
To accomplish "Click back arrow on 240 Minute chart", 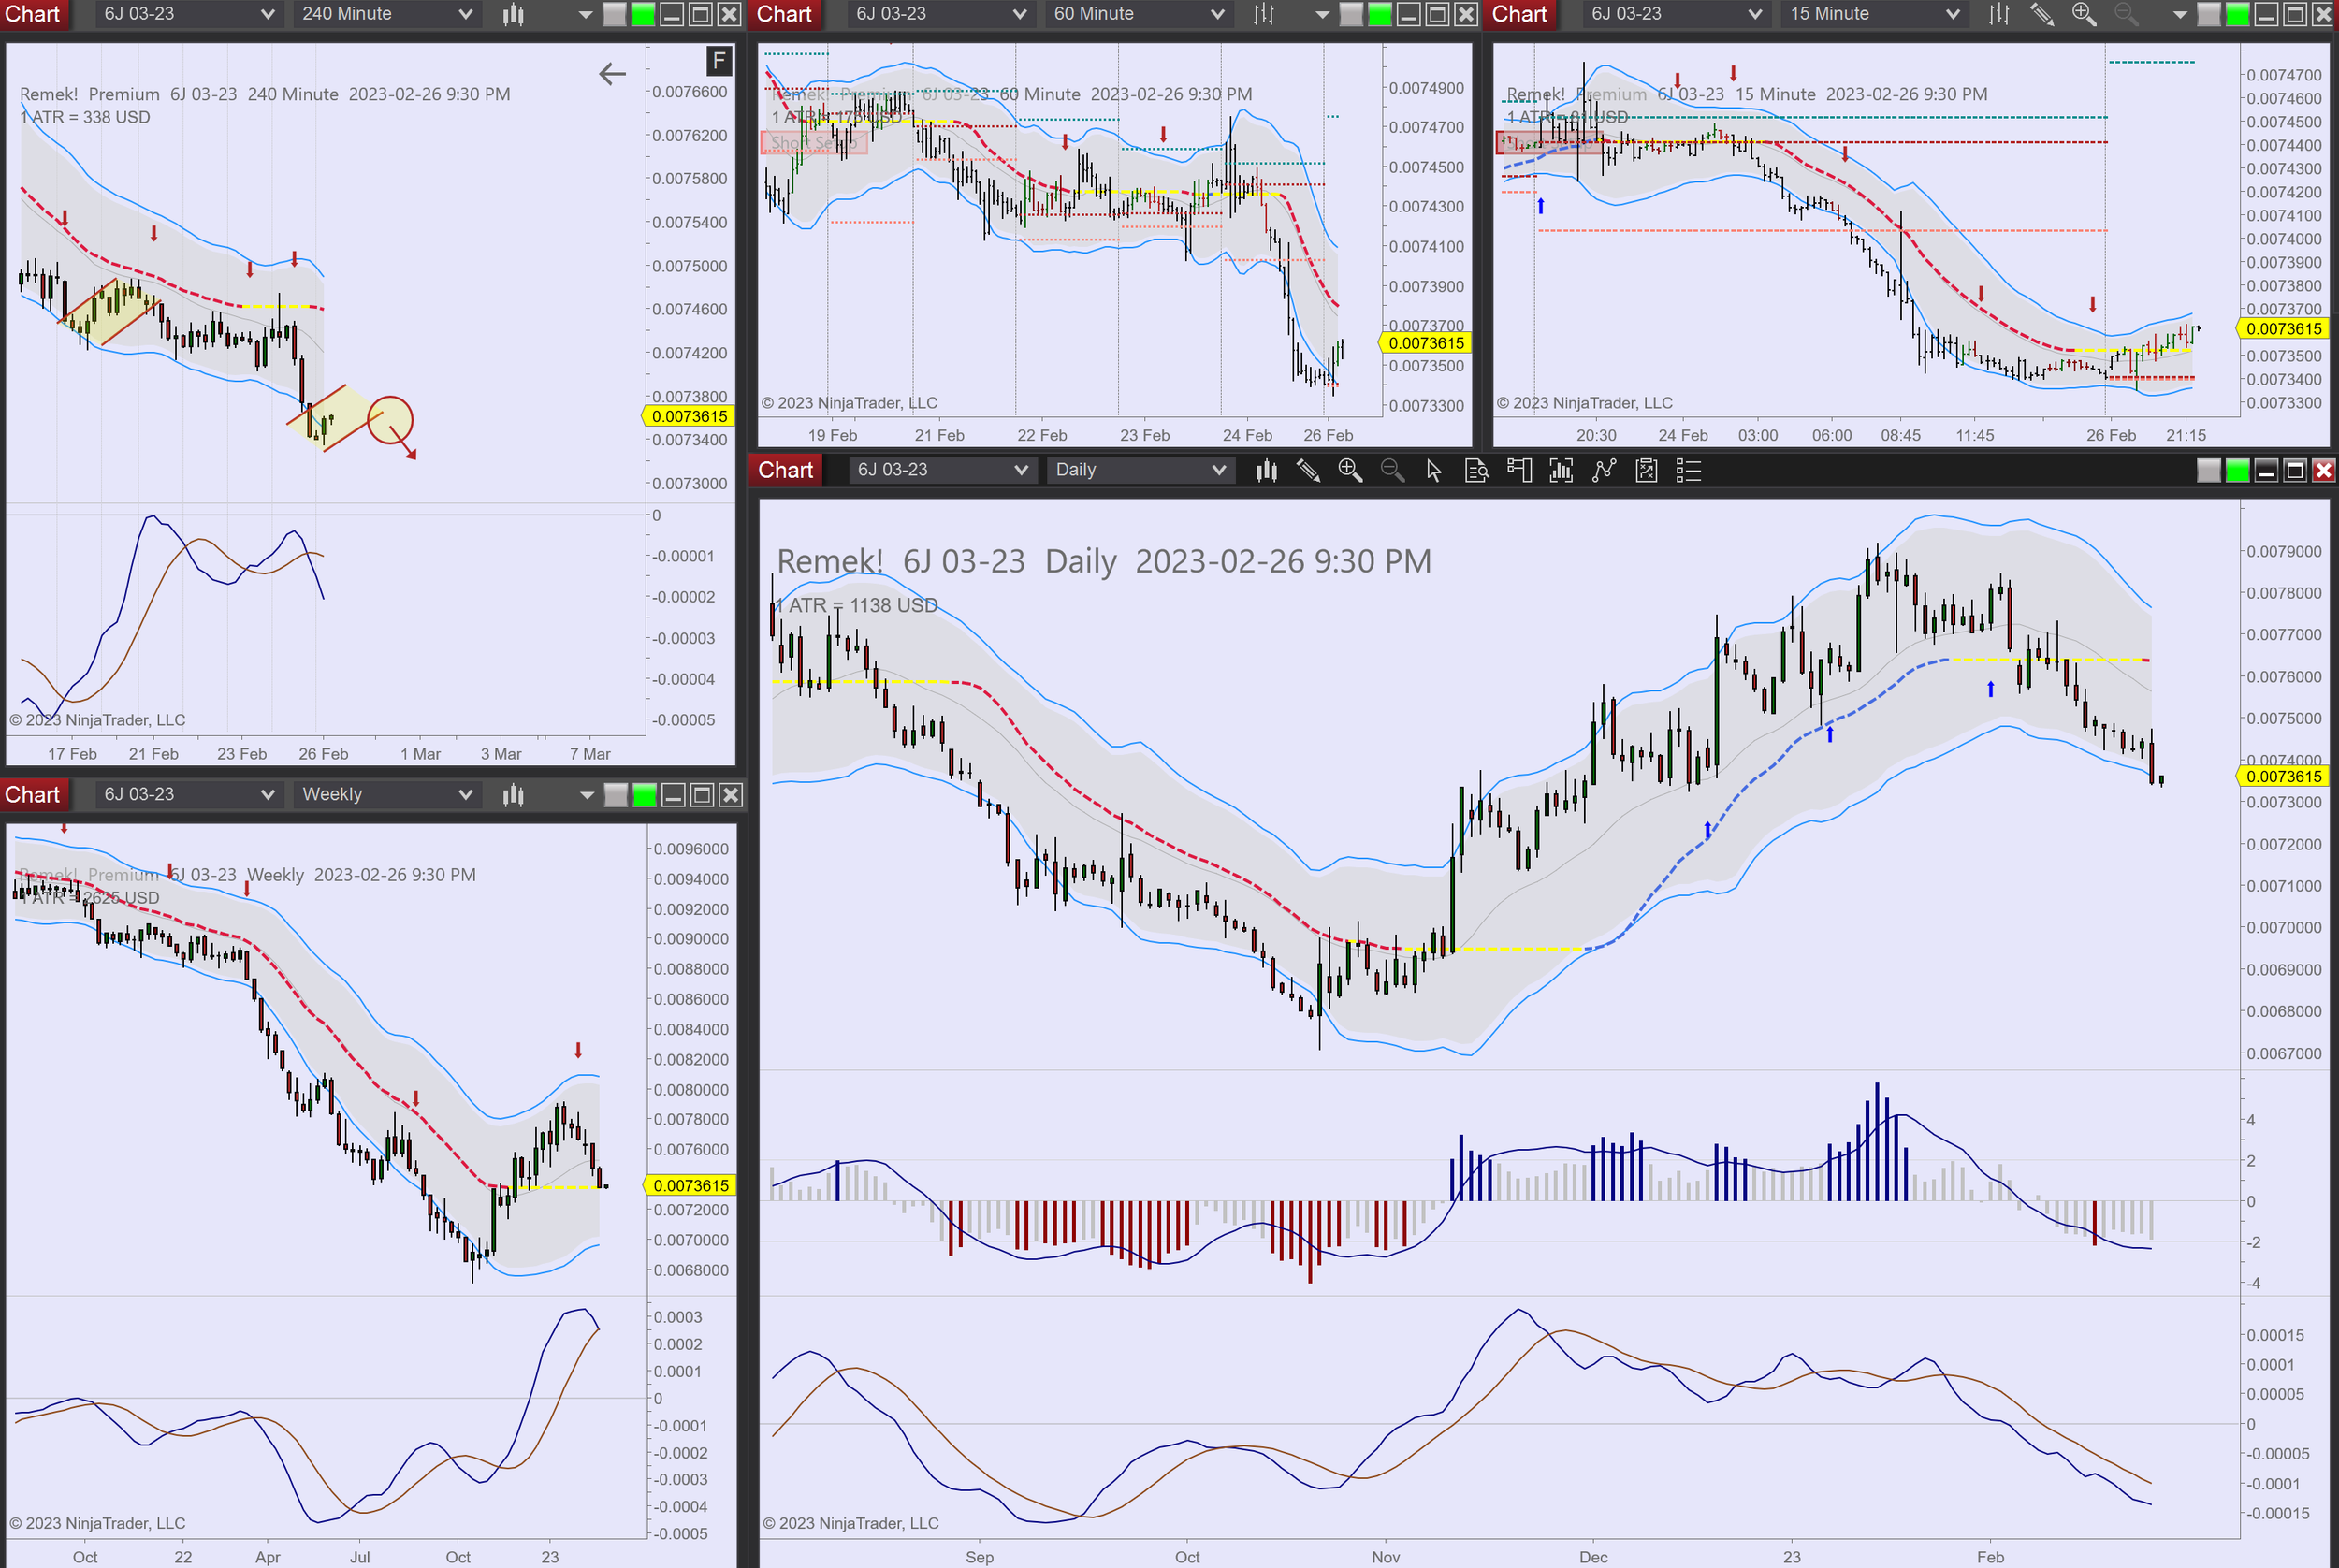I will 612,73.
